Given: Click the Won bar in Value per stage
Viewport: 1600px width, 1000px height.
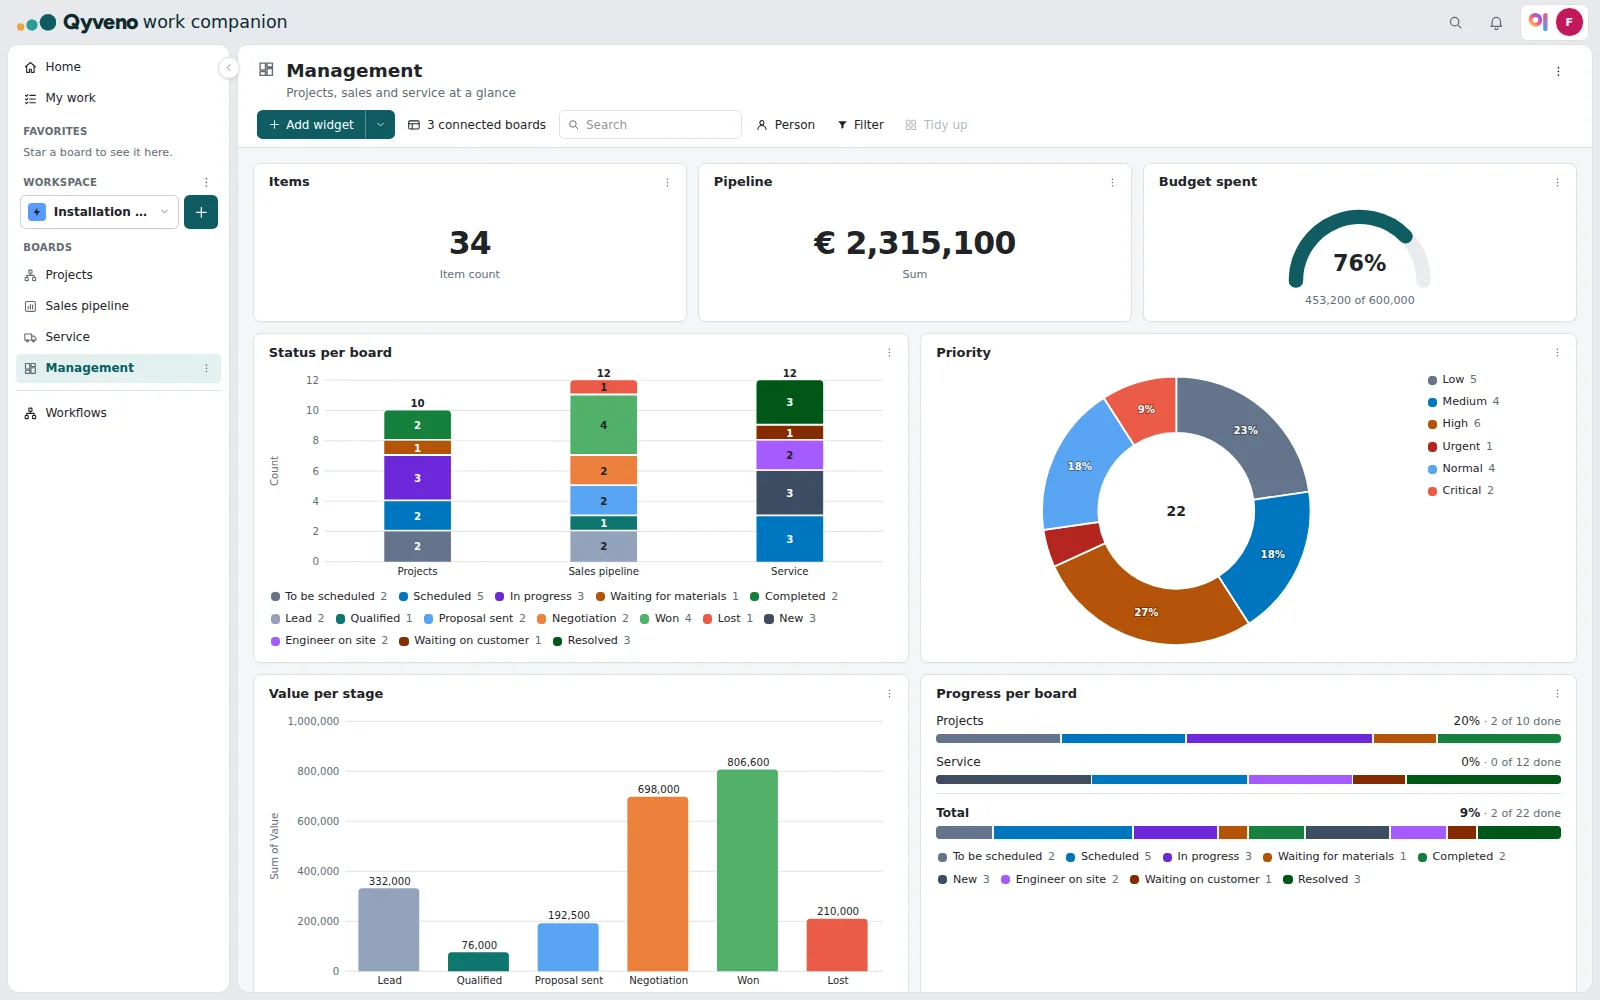Looking at the screenshot, I should click(747, 870).
